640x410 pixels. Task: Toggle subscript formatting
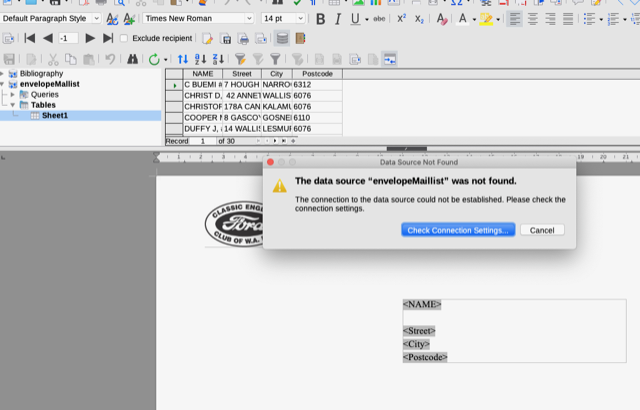419,19
